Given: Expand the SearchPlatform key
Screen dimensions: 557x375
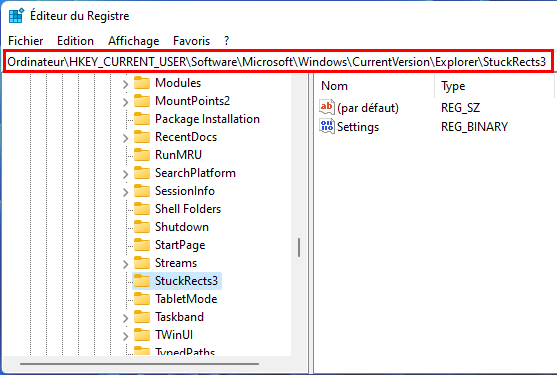Looking at the screenshot, I should tap(125, 174).
